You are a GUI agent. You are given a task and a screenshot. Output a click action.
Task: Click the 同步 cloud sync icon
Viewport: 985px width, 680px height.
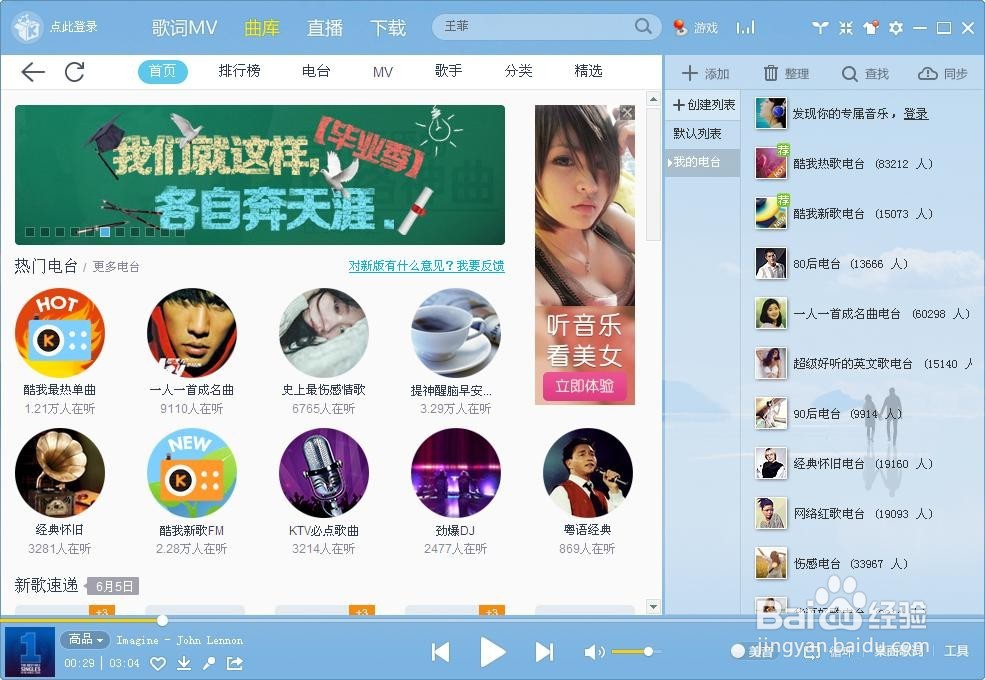928,74
